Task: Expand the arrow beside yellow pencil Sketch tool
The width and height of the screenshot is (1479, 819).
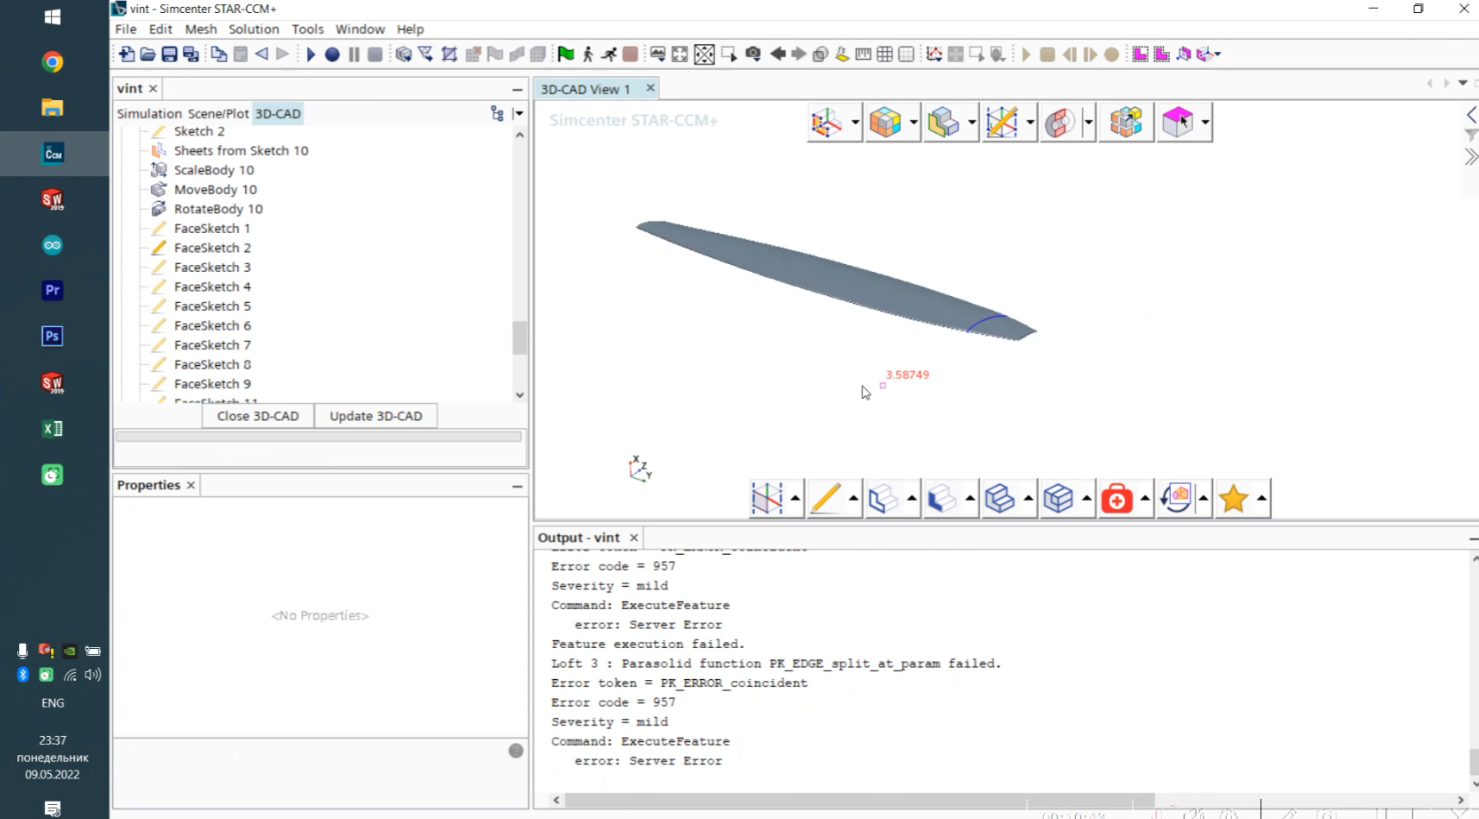Action: tap(853, 498)
